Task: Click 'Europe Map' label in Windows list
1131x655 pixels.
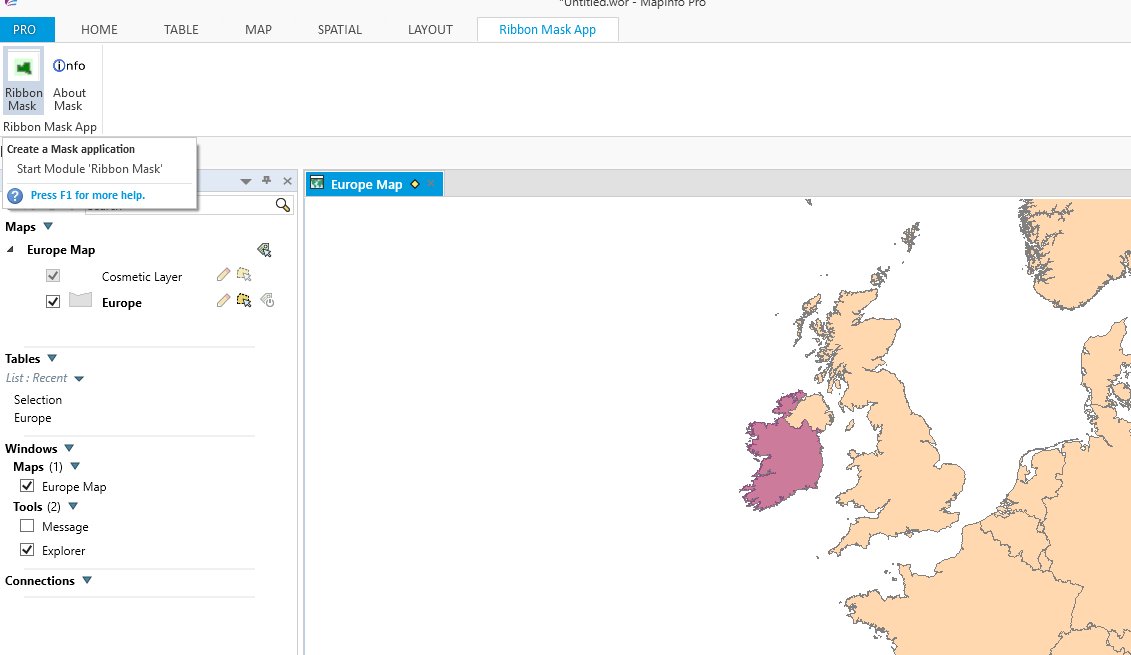Action: click(x=74, y=487)
